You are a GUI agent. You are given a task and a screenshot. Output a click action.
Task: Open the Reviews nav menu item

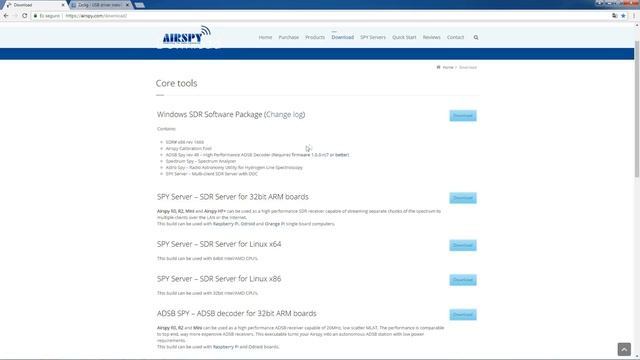431,37
